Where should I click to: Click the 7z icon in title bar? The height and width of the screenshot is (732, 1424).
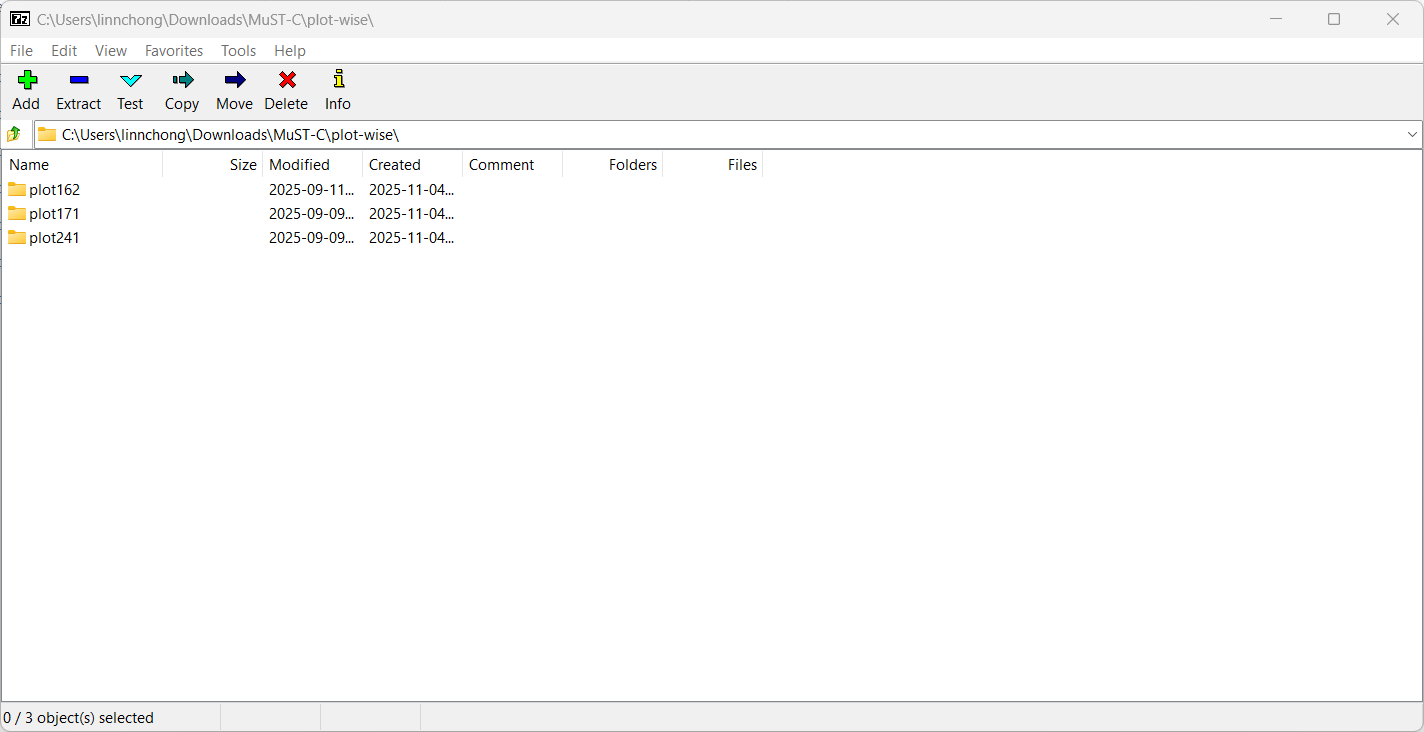19,19
